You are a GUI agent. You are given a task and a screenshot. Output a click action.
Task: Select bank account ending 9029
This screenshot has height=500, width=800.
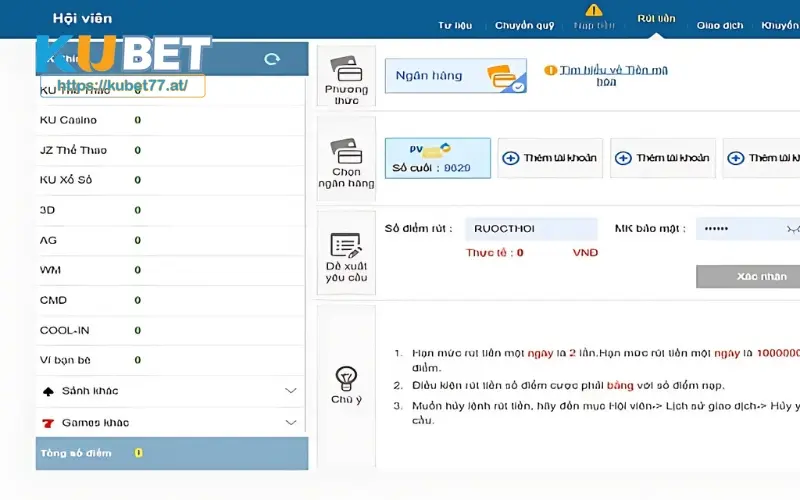(438, 158)
